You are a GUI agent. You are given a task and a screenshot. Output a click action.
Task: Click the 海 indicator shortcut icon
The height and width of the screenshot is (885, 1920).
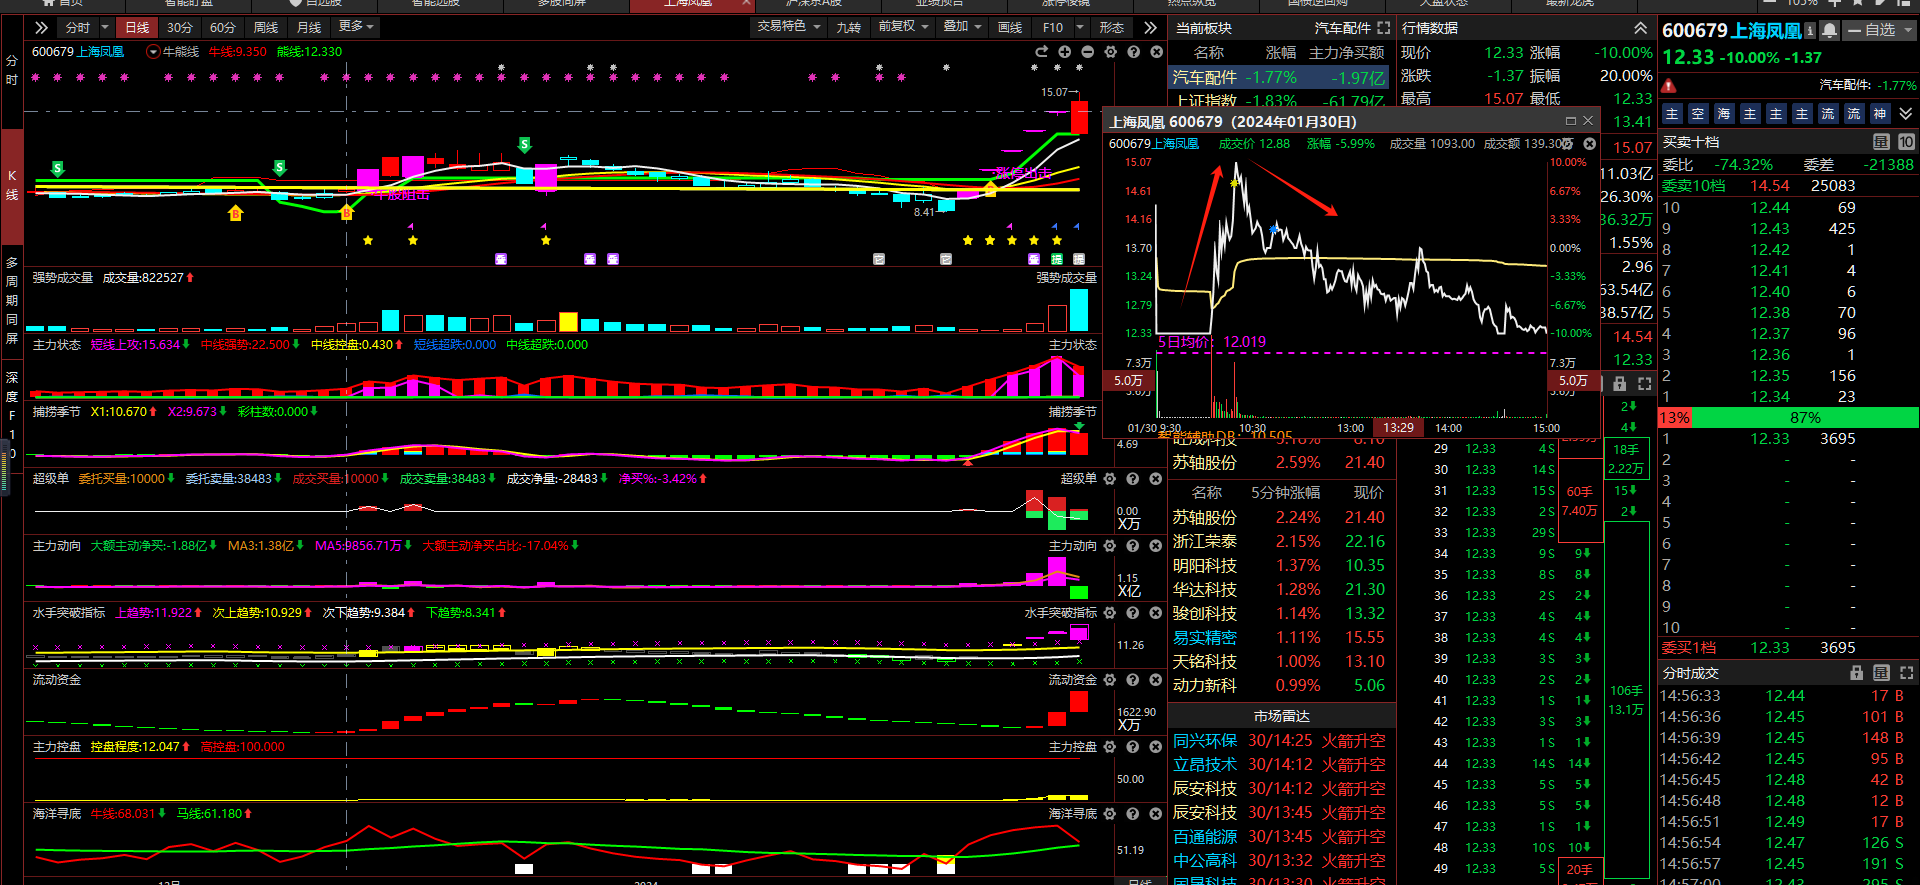point(1724,114)
